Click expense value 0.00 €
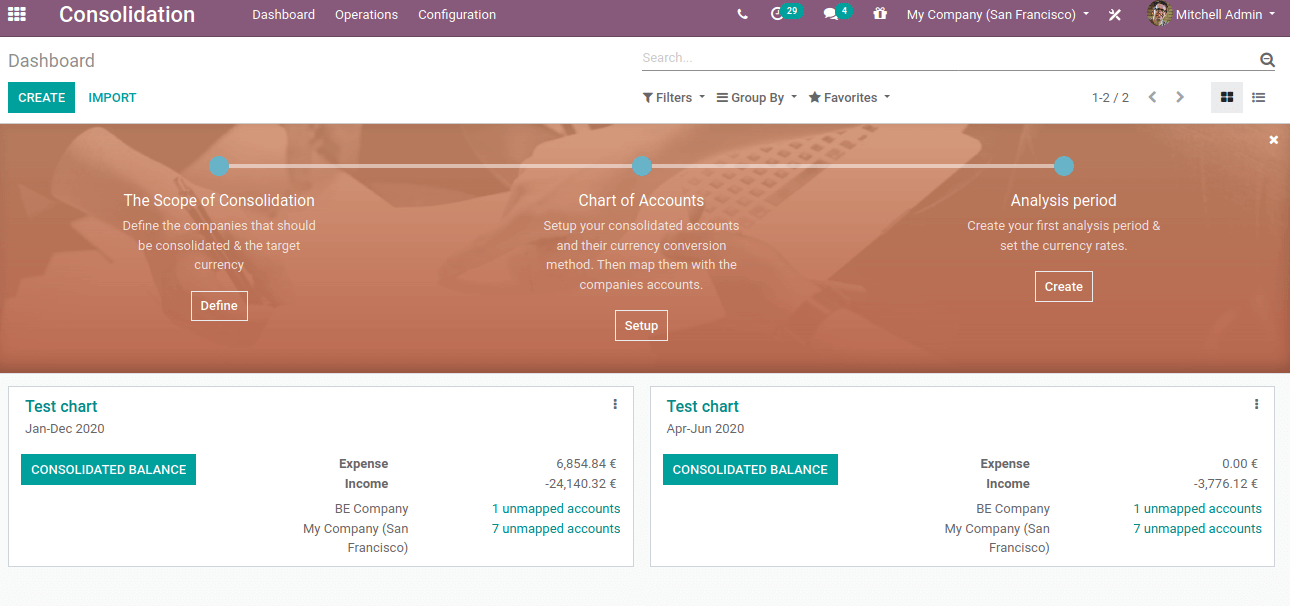The height and width of the screenshot is (606, 1290). click(x=1240, y=464)
